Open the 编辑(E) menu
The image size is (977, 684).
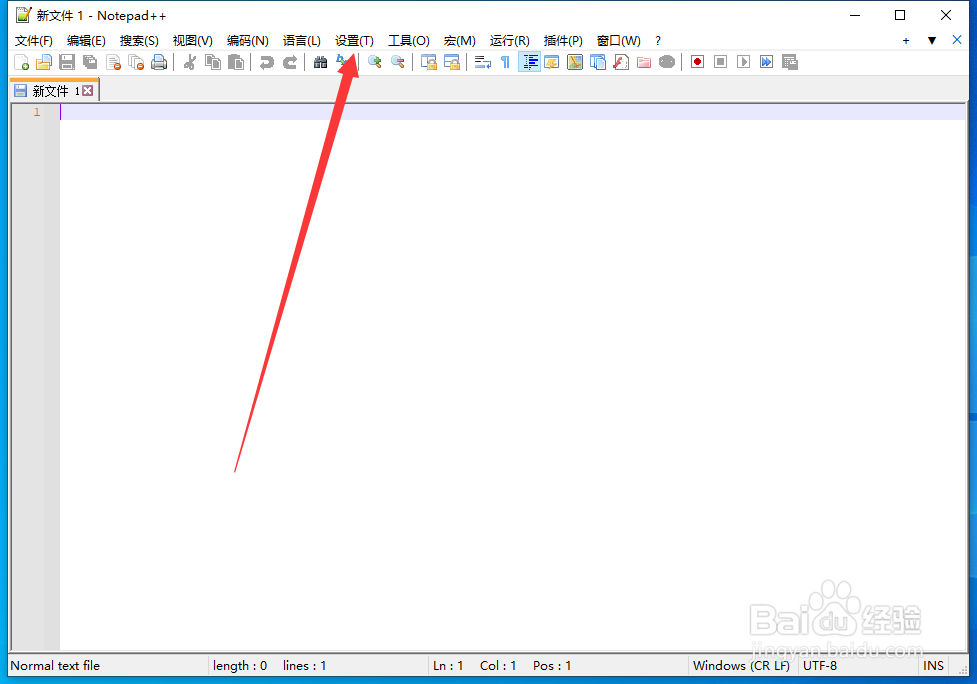click(x=86, y=40)
